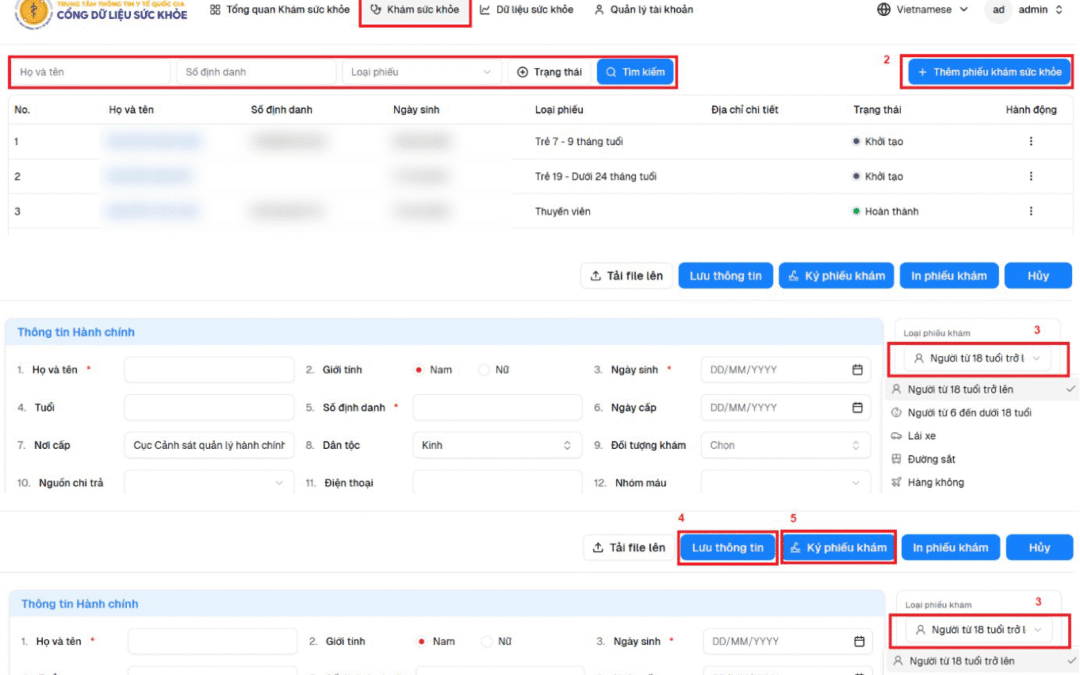Click the 4. Tuổi input field
Viewport: 1080px width, 675px height.
(209, 408)
